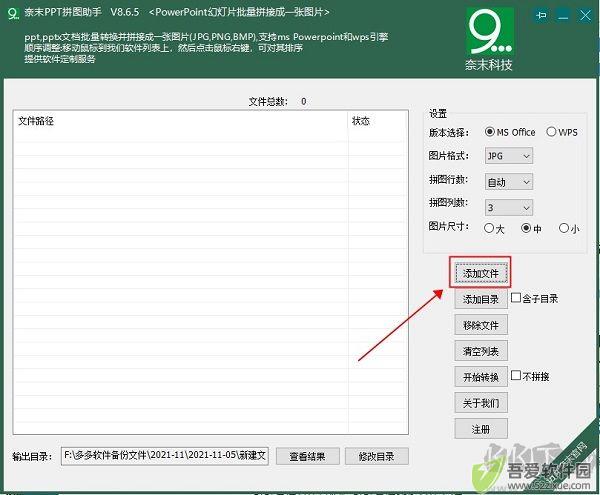Screen dimensions: 600x495
Task: Open the 图片格式 JPG dropdown
Action: pyautogui.click(x=509, y=156)
